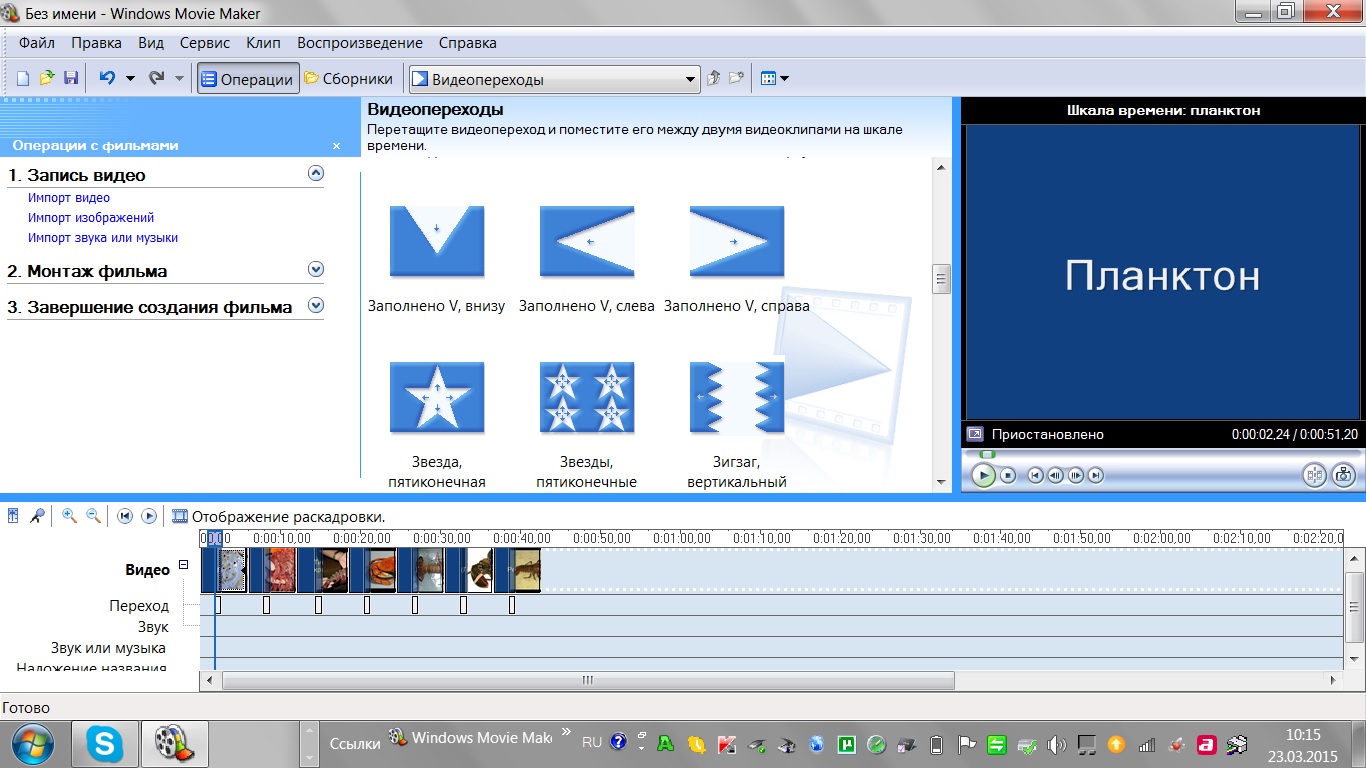Take a picture from the preview

tap(1343, 476)
